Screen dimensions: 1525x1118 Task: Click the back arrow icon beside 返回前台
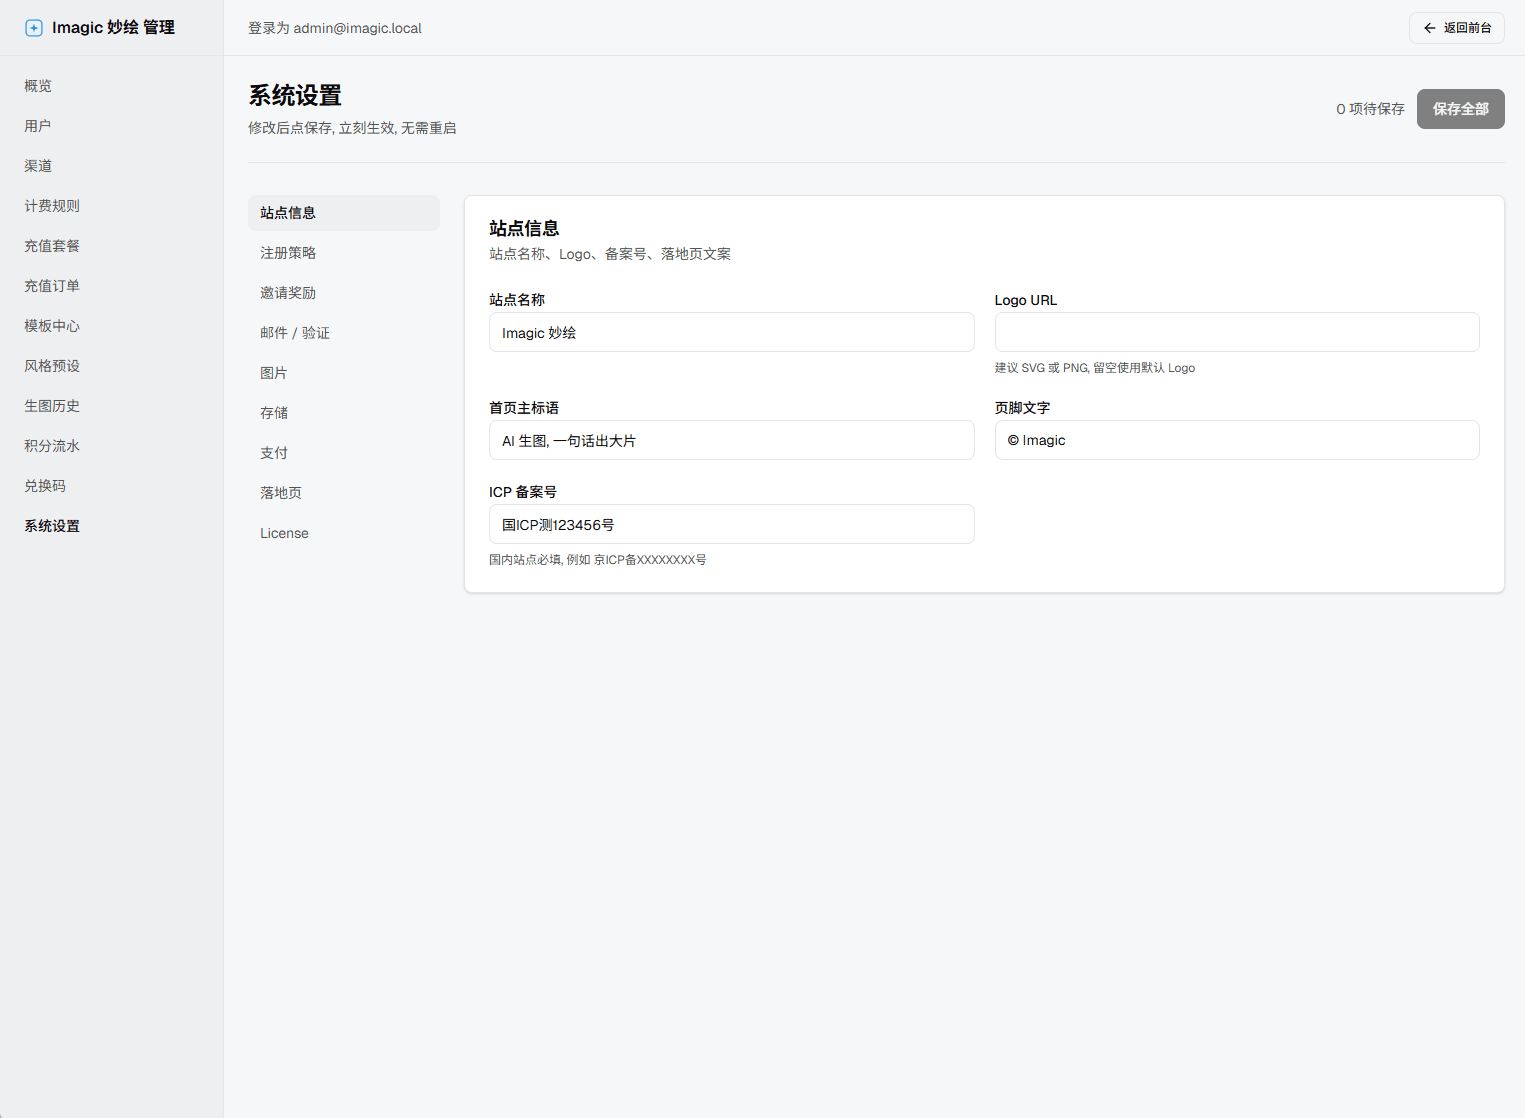point(1430,28)
